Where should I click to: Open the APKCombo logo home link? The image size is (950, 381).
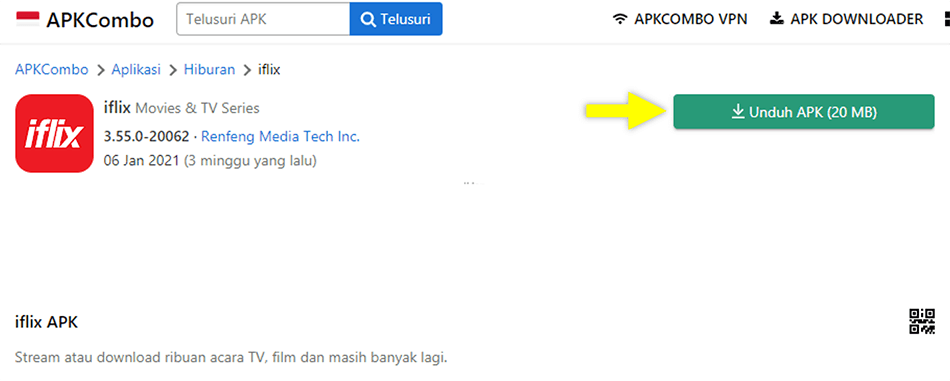point(84,20)
